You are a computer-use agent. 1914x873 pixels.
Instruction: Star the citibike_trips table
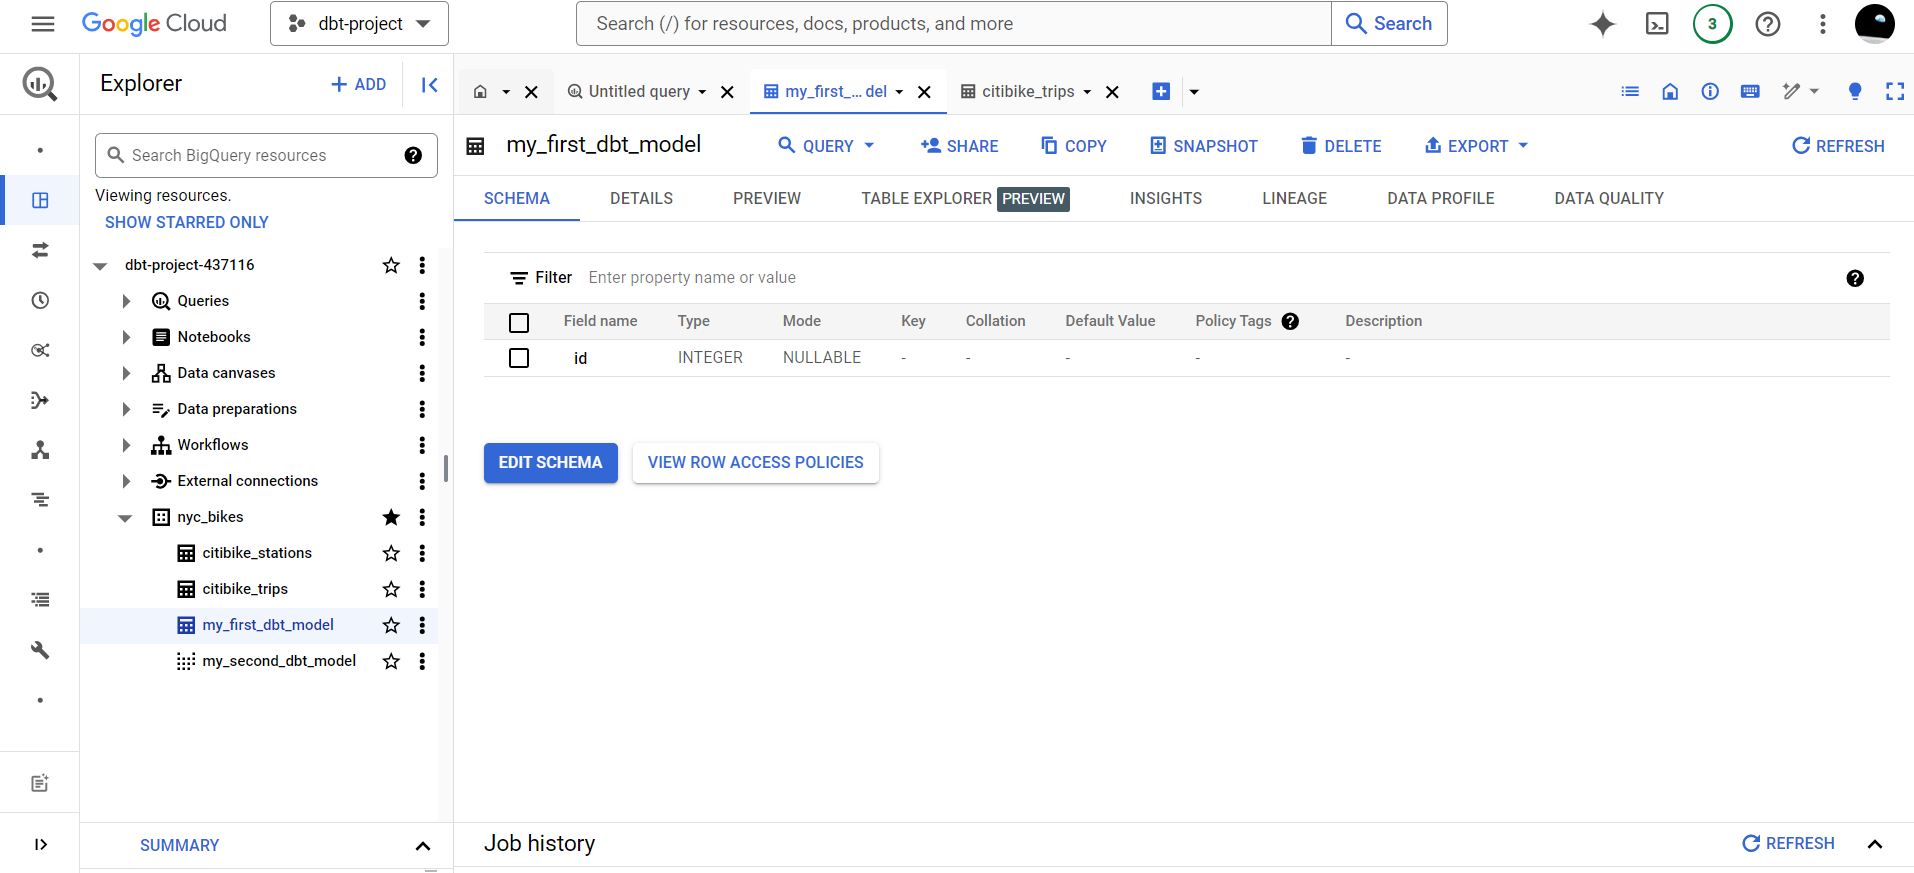tap(391, 589)
